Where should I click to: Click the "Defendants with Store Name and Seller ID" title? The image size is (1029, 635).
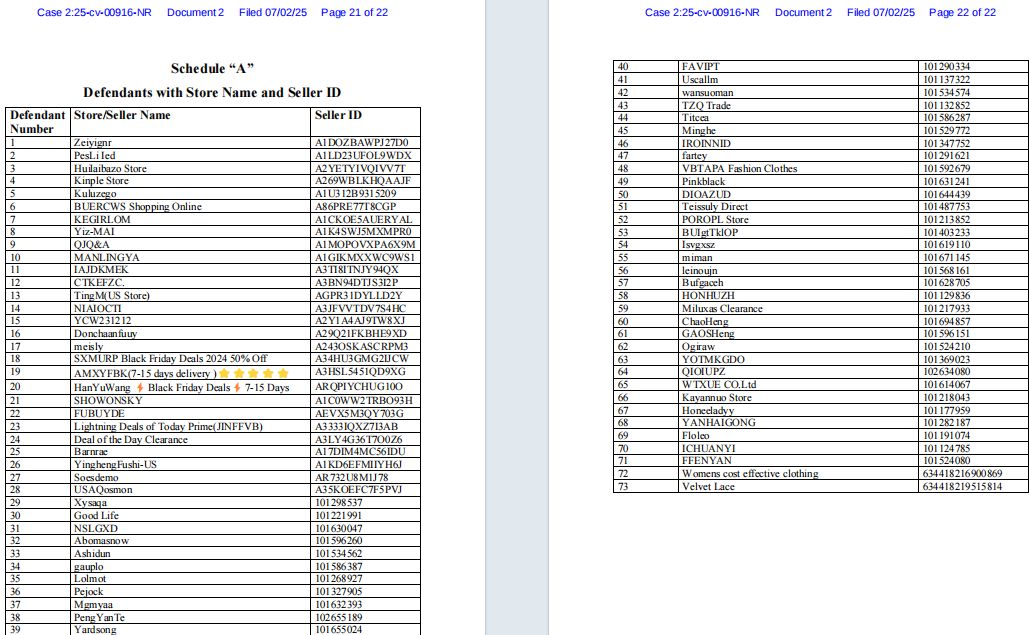[x=212, y=92]
